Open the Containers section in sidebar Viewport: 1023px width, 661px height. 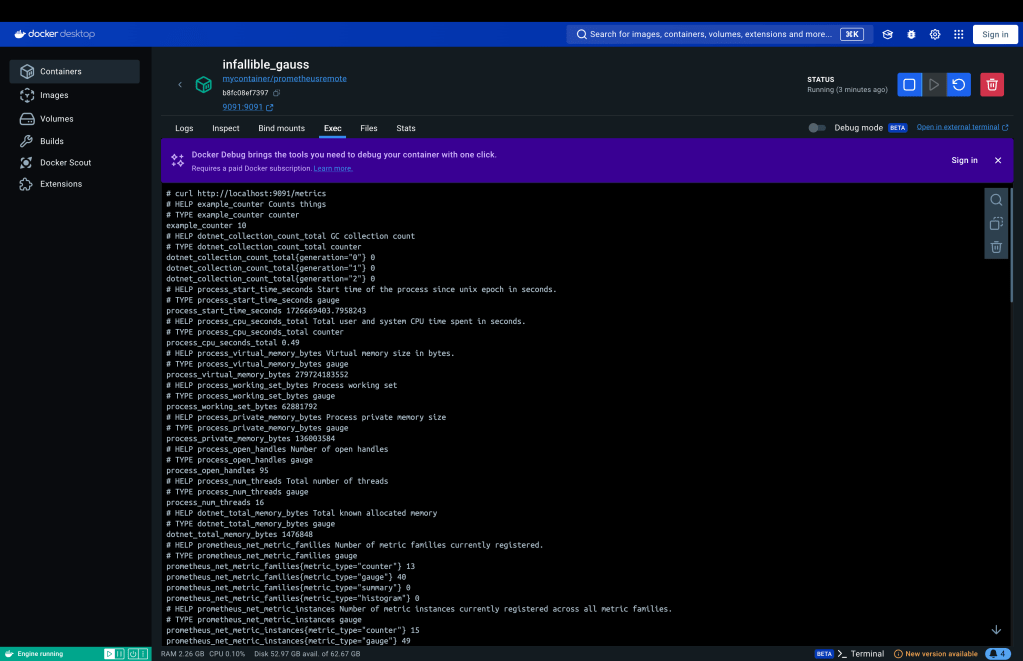(74, 71)
